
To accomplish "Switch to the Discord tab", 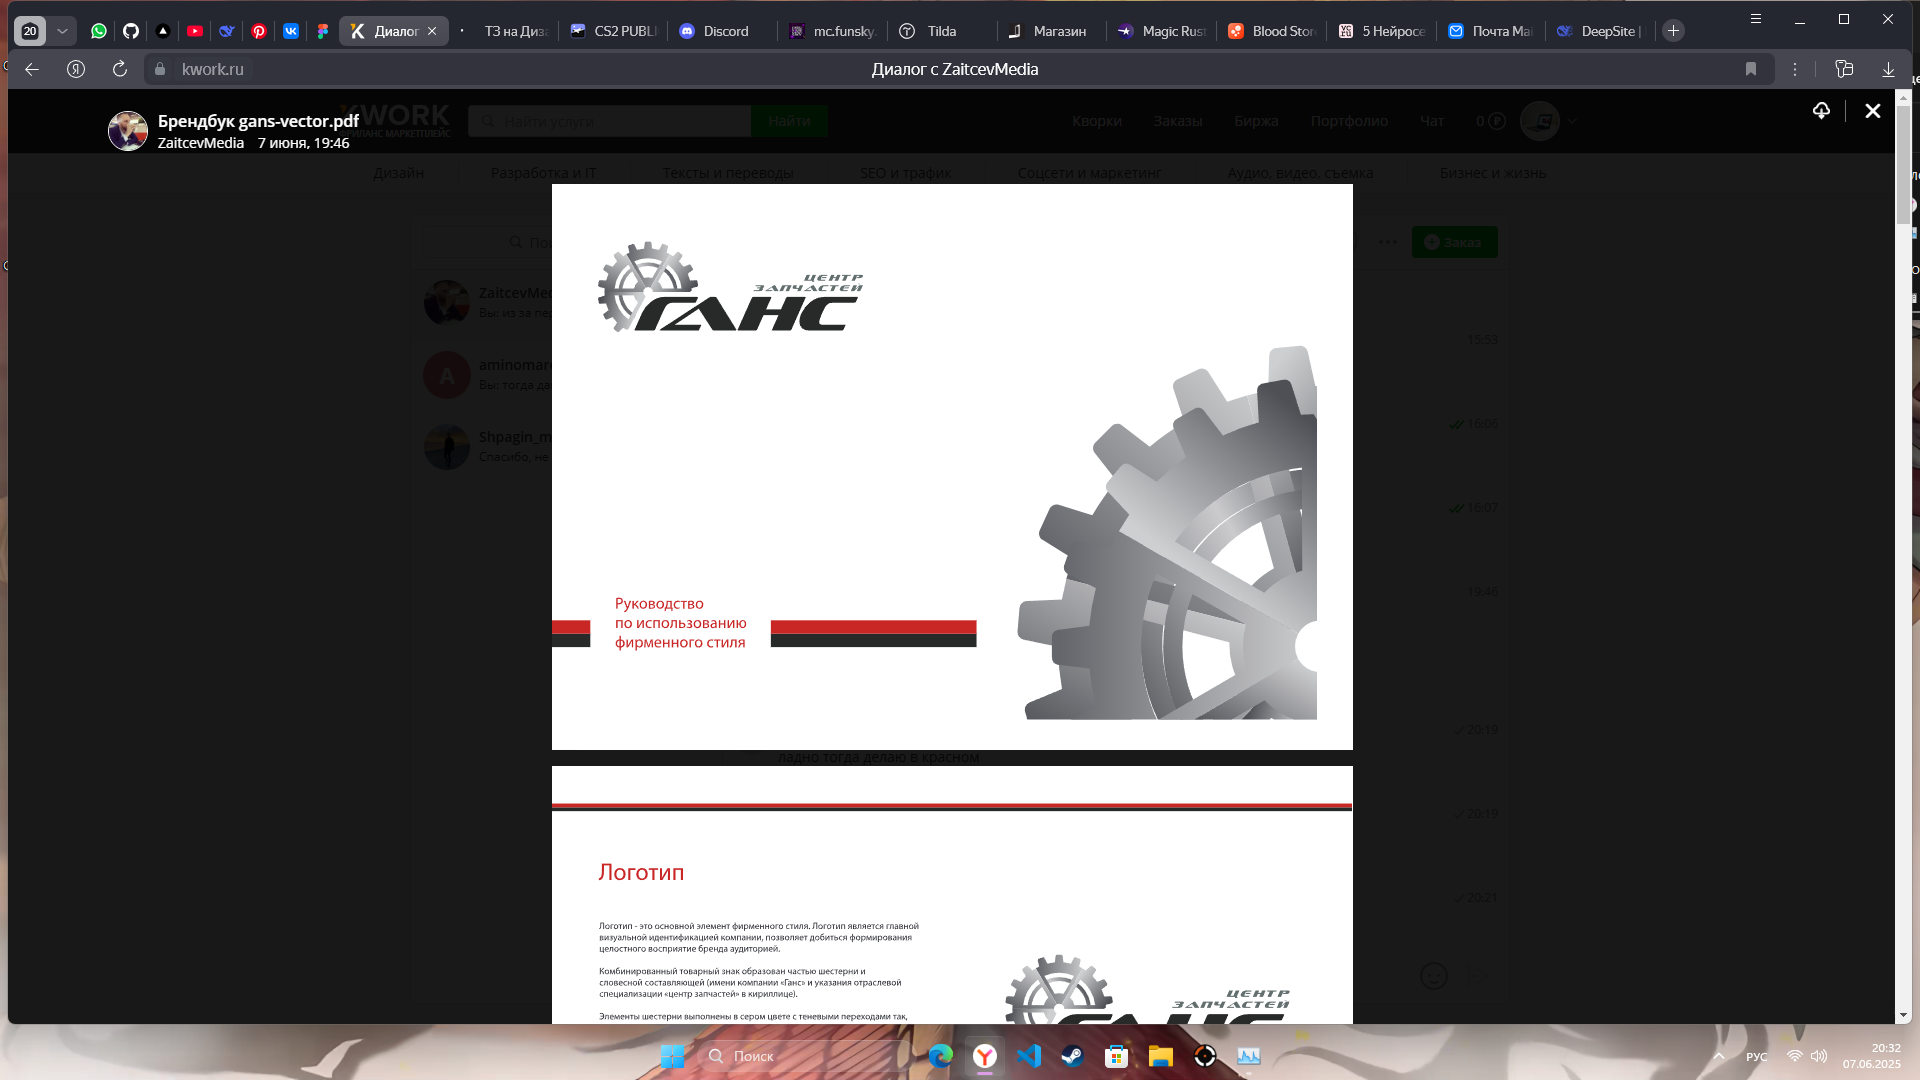I will pyautogui.click(x=723, y=31).
